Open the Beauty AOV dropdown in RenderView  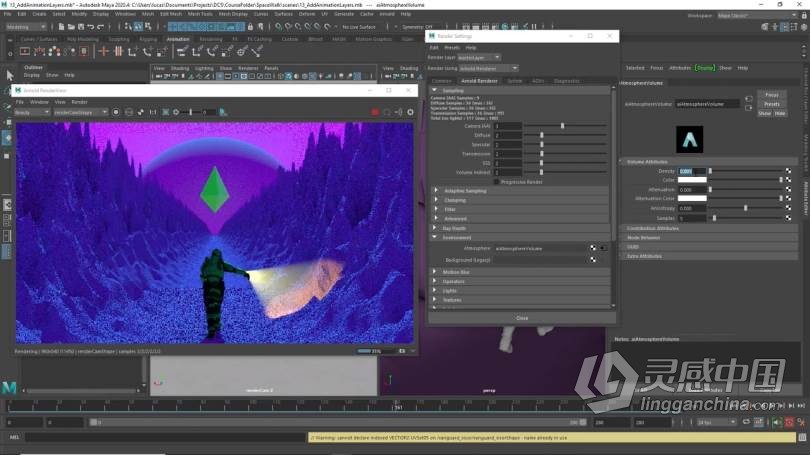coord(32,112)
